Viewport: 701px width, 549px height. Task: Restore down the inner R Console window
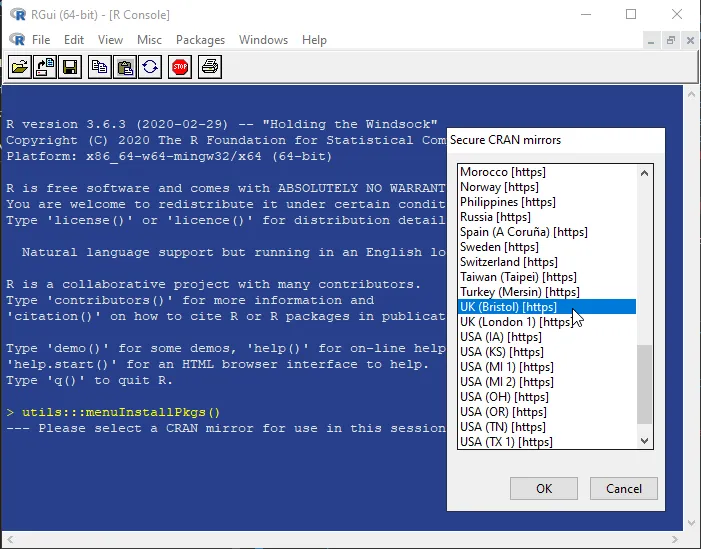point(671,41)
